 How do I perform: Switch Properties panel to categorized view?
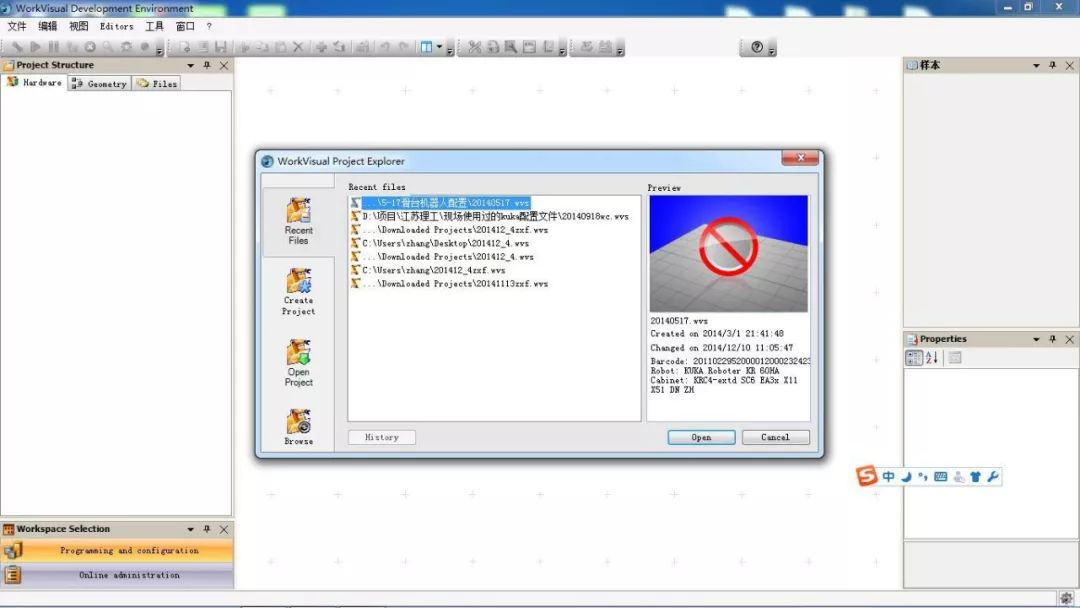point(914,358)
